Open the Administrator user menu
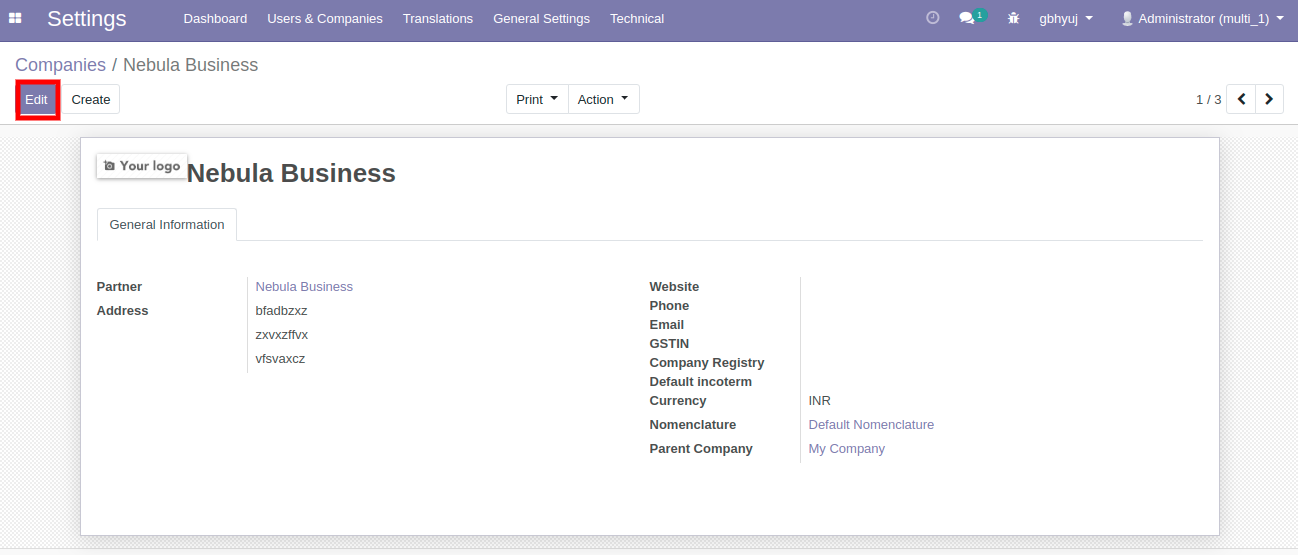 (x=1202, y=18)
